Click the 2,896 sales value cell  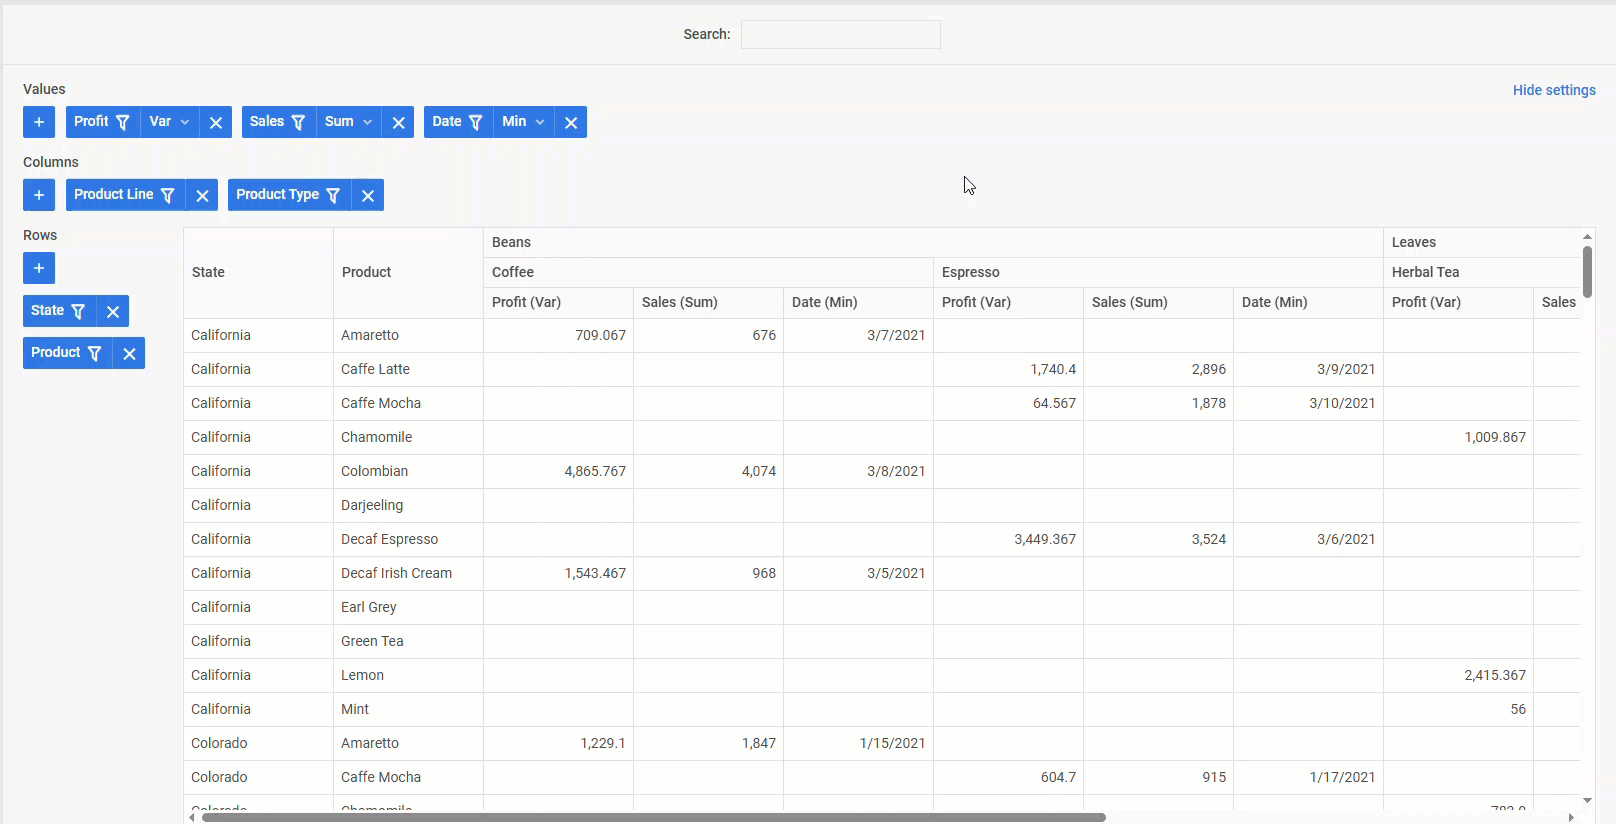click(x=1158, y=369)
